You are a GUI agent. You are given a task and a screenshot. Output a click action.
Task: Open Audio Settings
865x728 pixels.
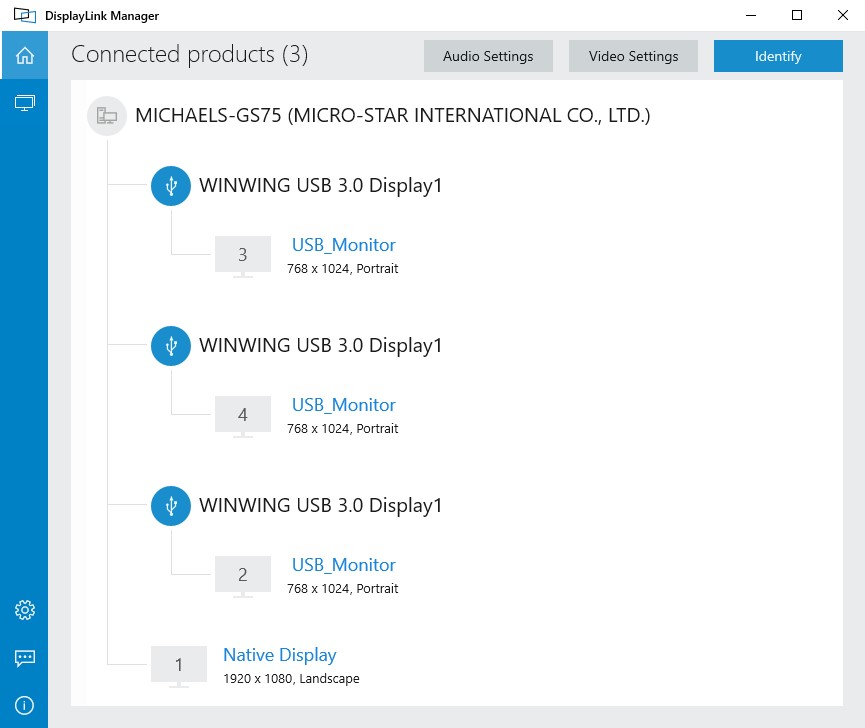488,56
